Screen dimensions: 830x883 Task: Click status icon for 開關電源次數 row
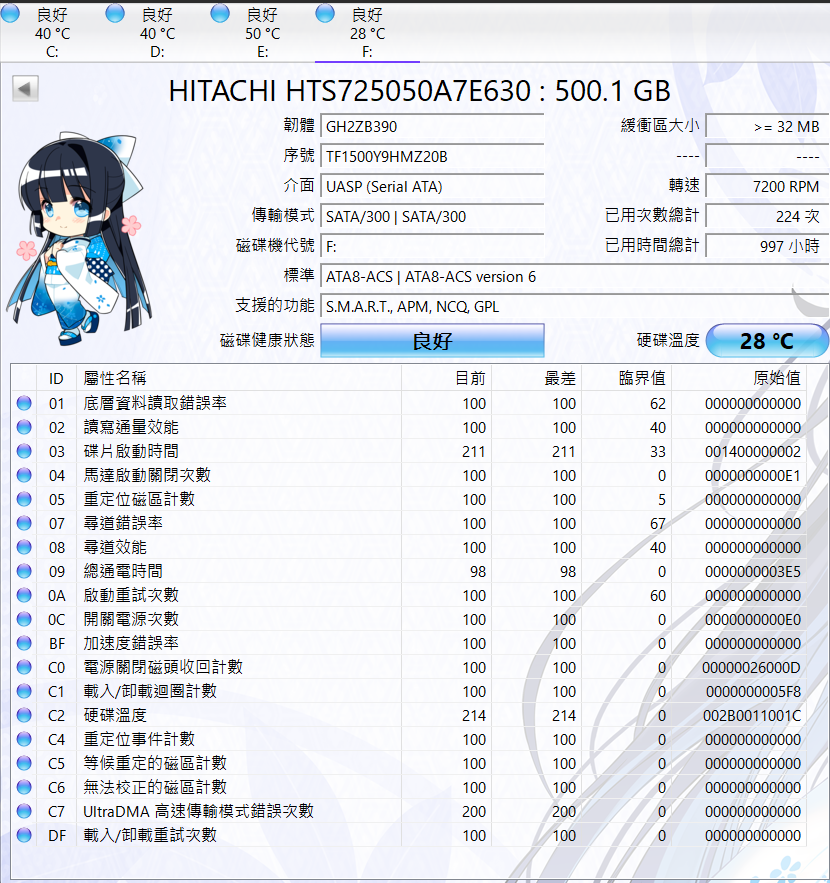pos(24,619)
